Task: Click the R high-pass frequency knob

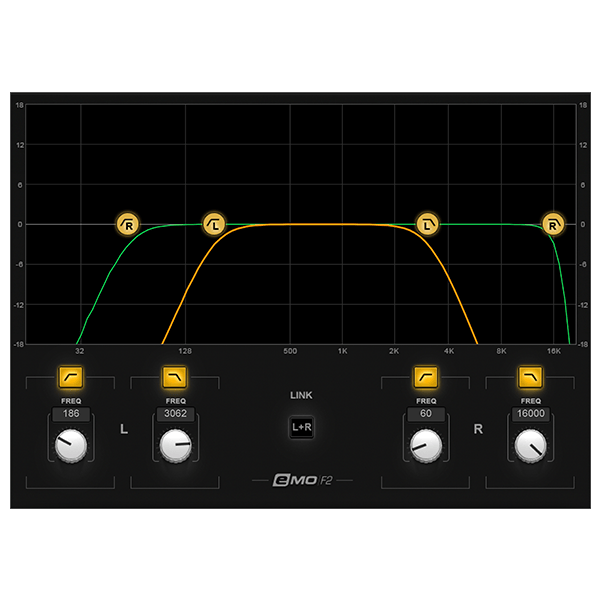Action: tap(426, 446)
